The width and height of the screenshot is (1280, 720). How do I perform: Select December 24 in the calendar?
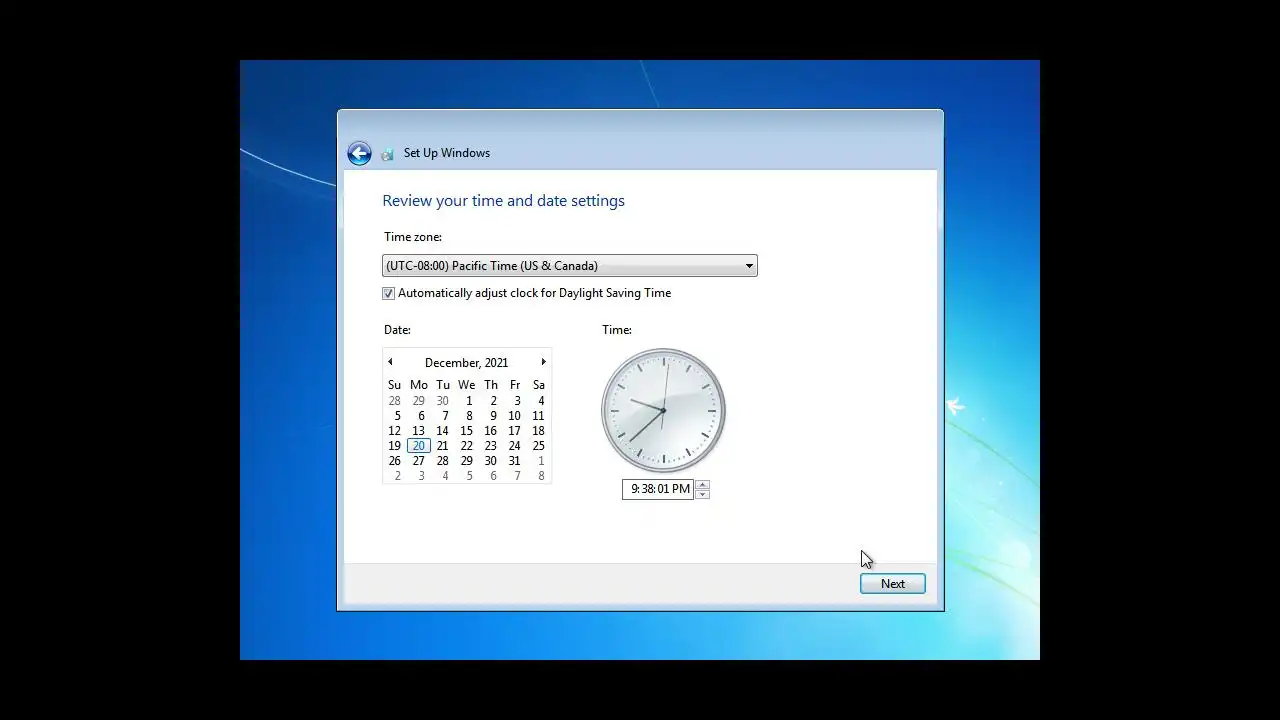tap(514, 446)
